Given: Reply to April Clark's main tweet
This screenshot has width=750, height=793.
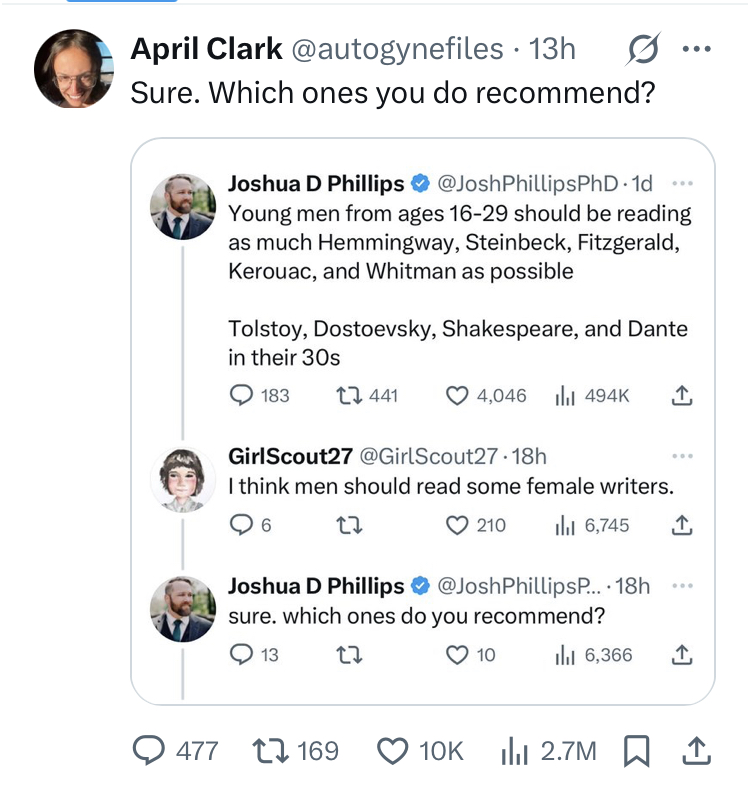Looking at the screenshot, I should pyautogui.click(x=152, y=750).
